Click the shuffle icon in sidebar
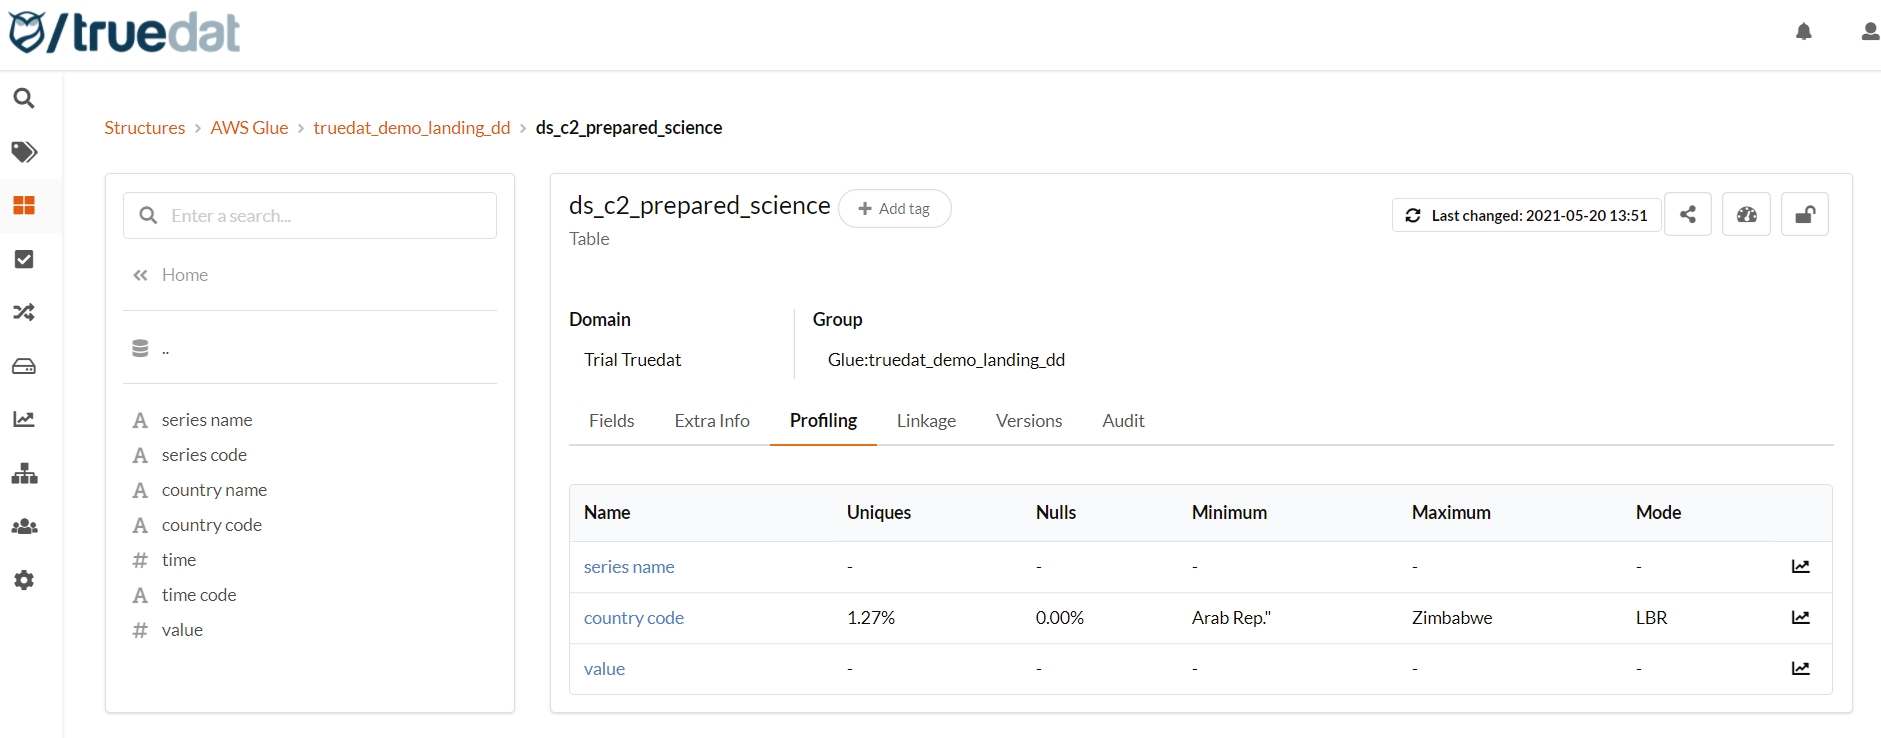The image size is (1881, 738). pyautogui.click(x=24, y=312)
